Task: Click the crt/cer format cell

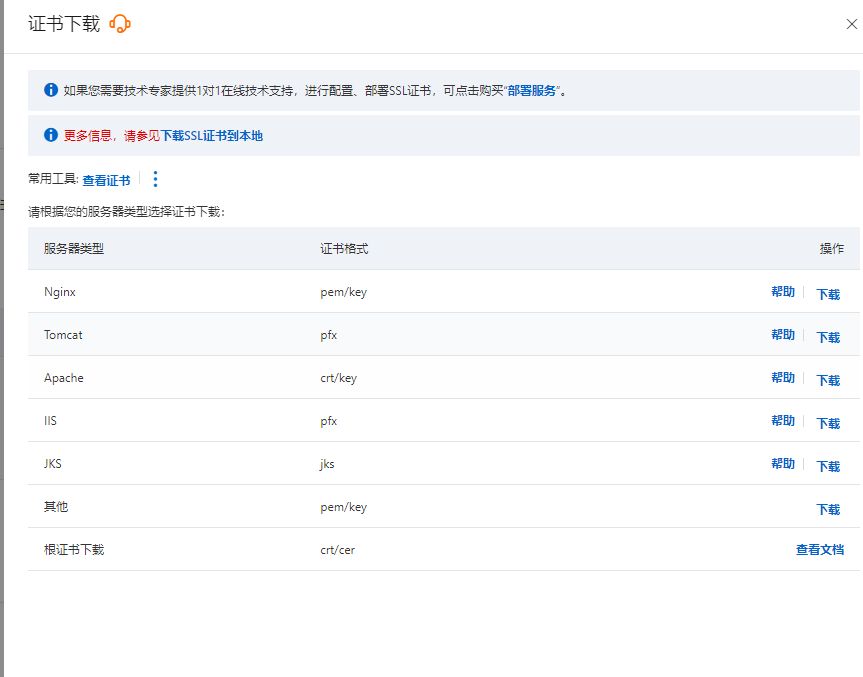Action: click(x=337, y=550)
